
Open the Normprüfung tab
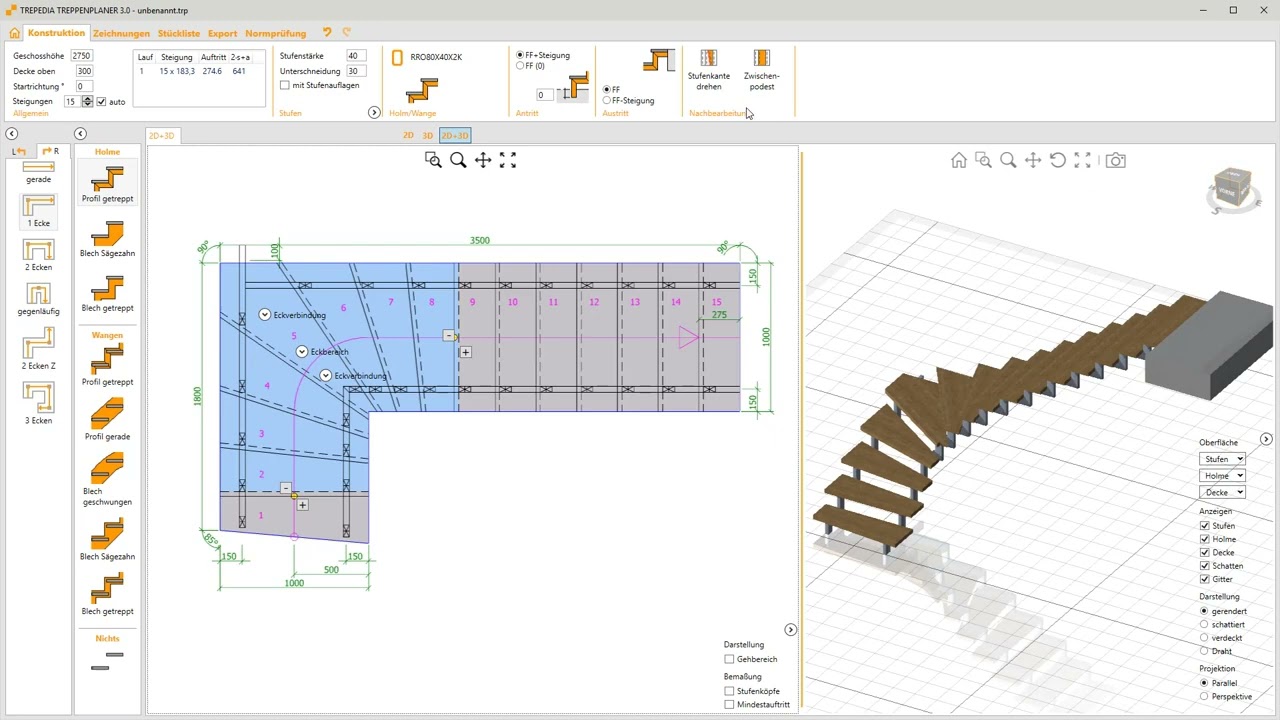(275, 33)
